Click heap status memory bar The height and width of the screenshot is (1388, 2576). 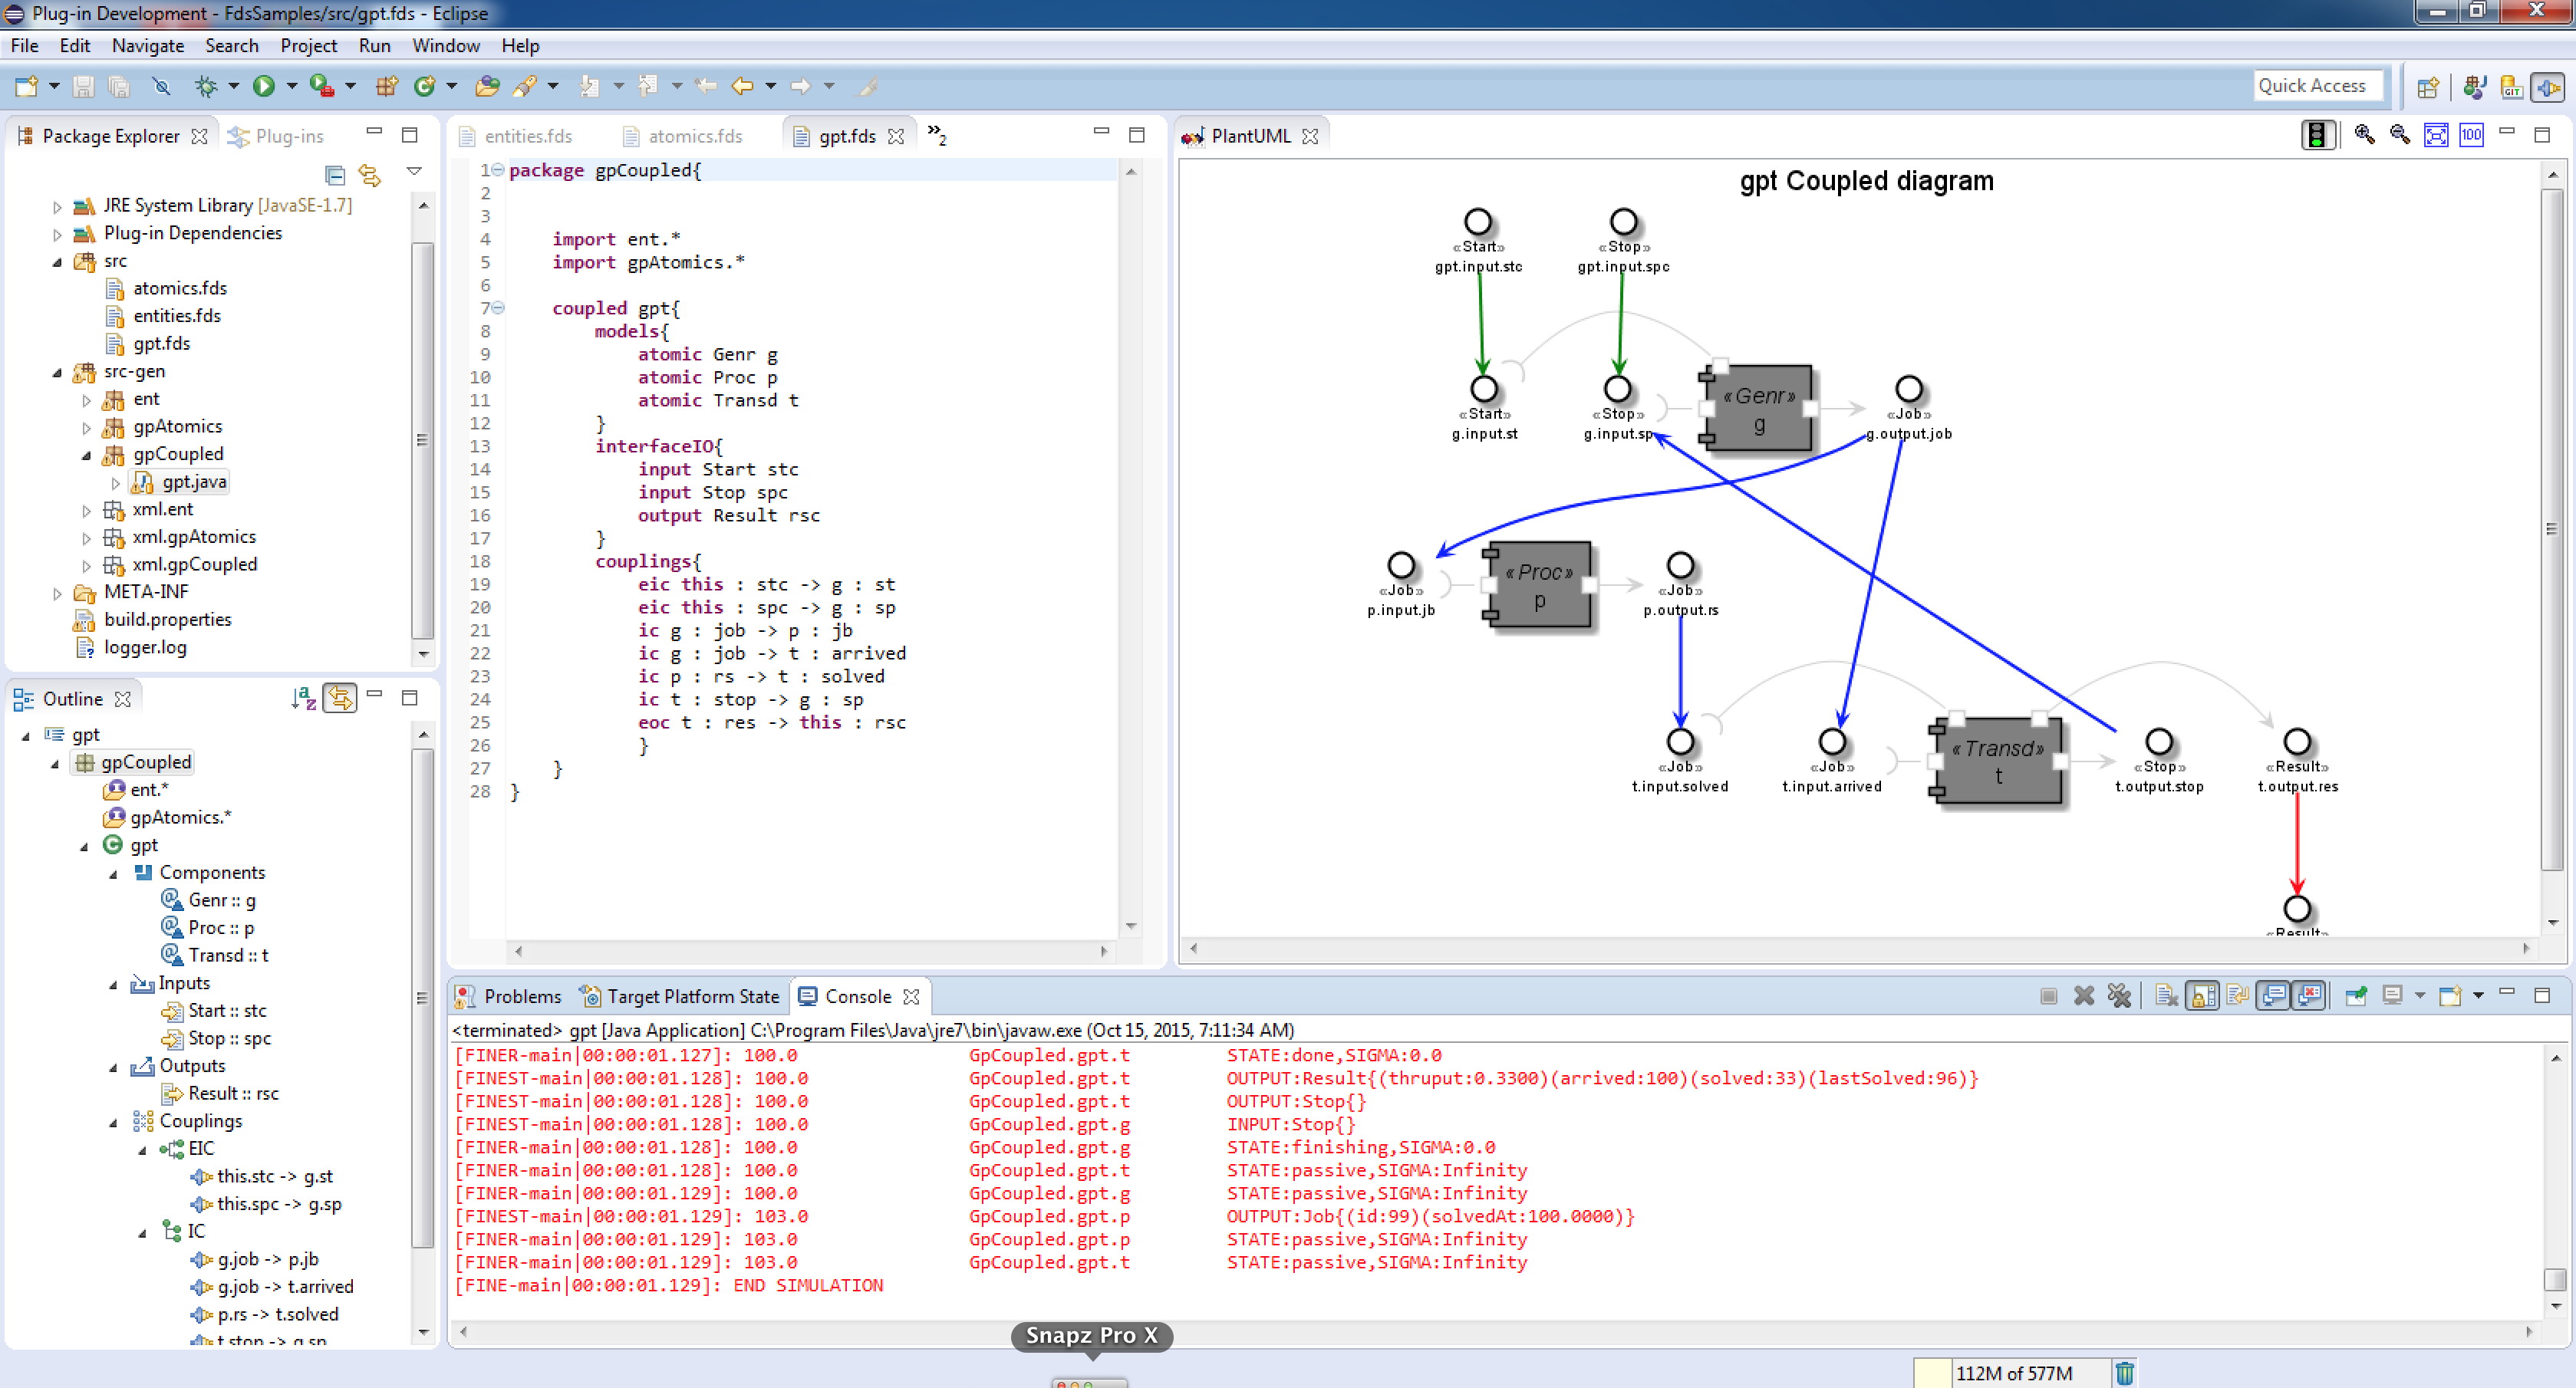tap(2012, 1374)
